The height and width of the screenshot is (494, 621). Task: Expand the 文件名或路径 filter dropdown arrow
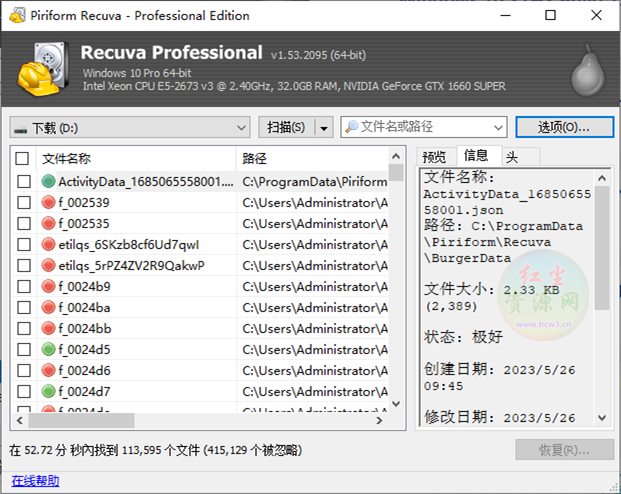point(498,128)
